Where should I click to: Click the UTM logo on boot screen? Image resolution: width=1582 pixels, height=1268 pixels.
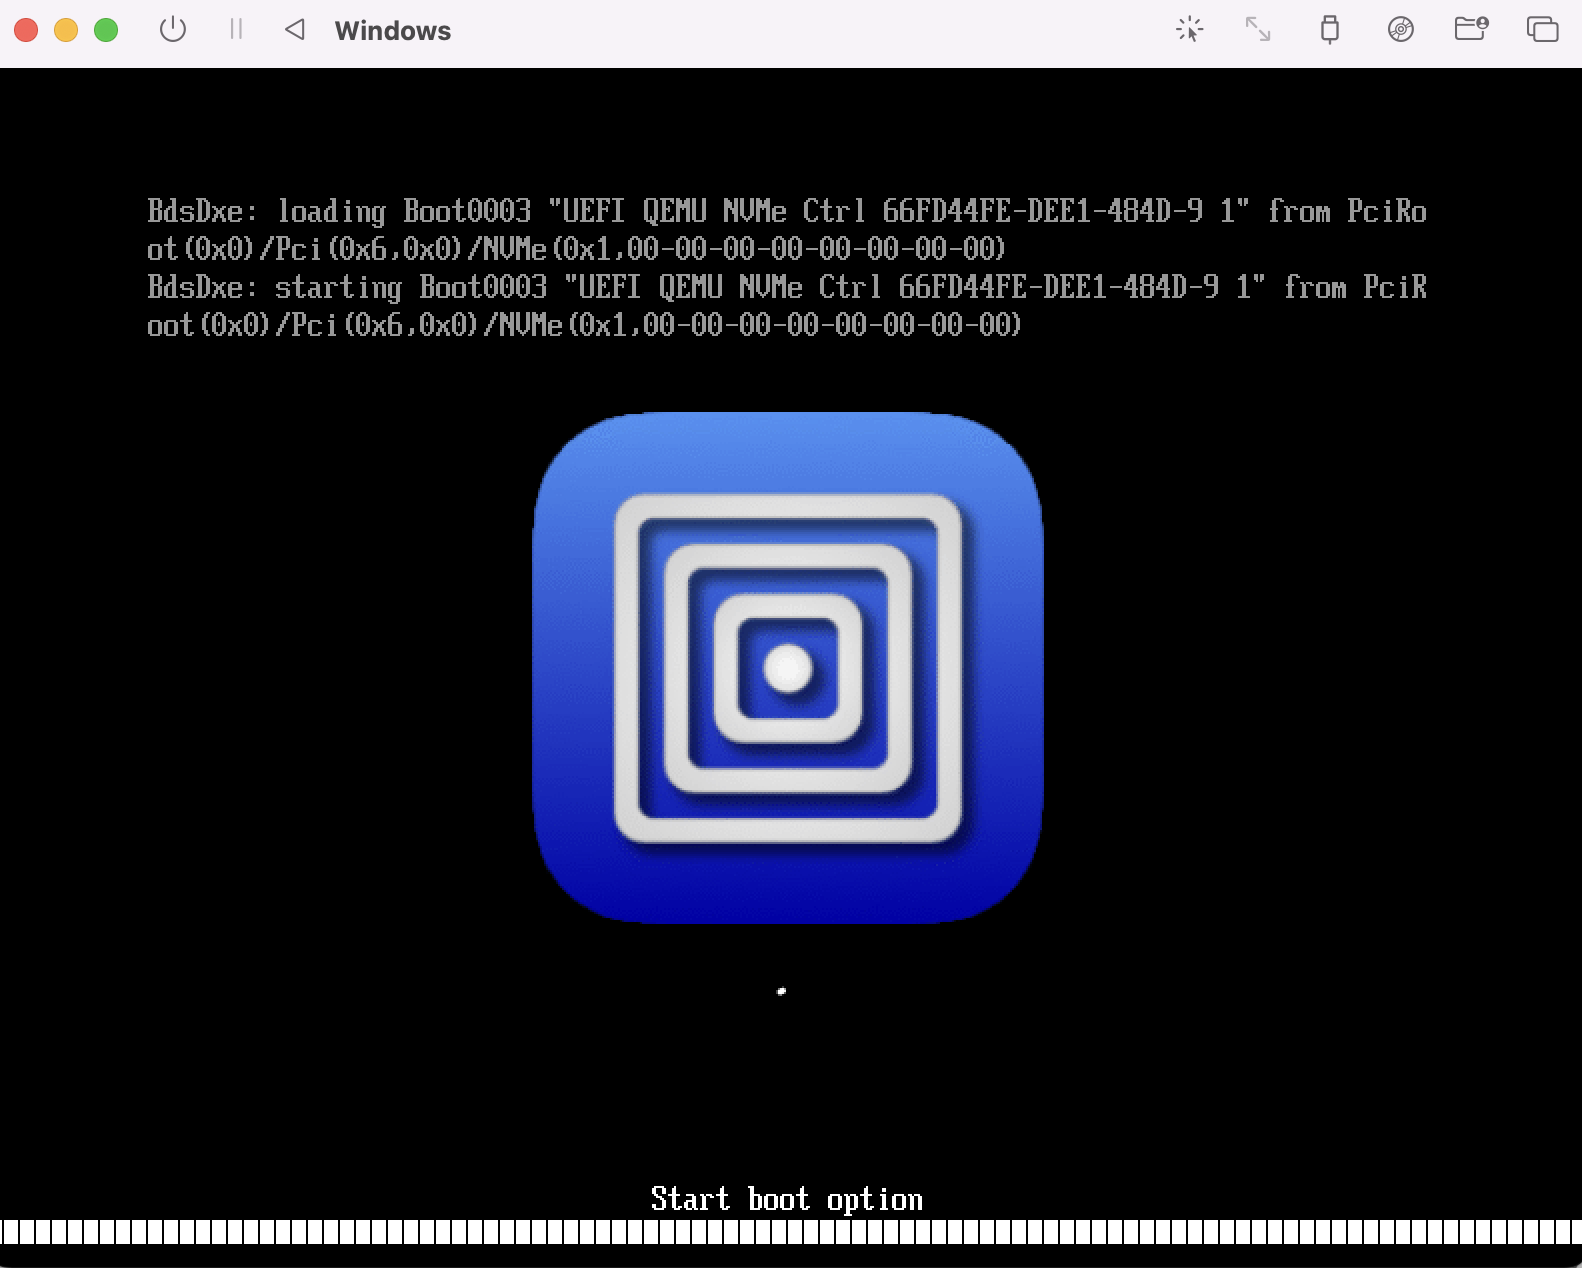788,668
